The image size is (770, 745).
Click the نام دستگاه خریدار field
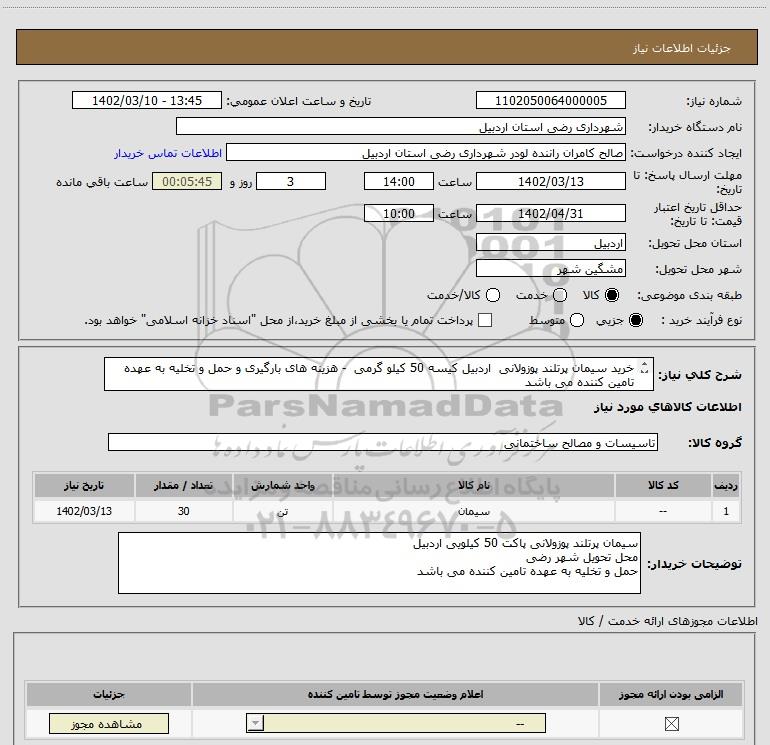(401, 126)
